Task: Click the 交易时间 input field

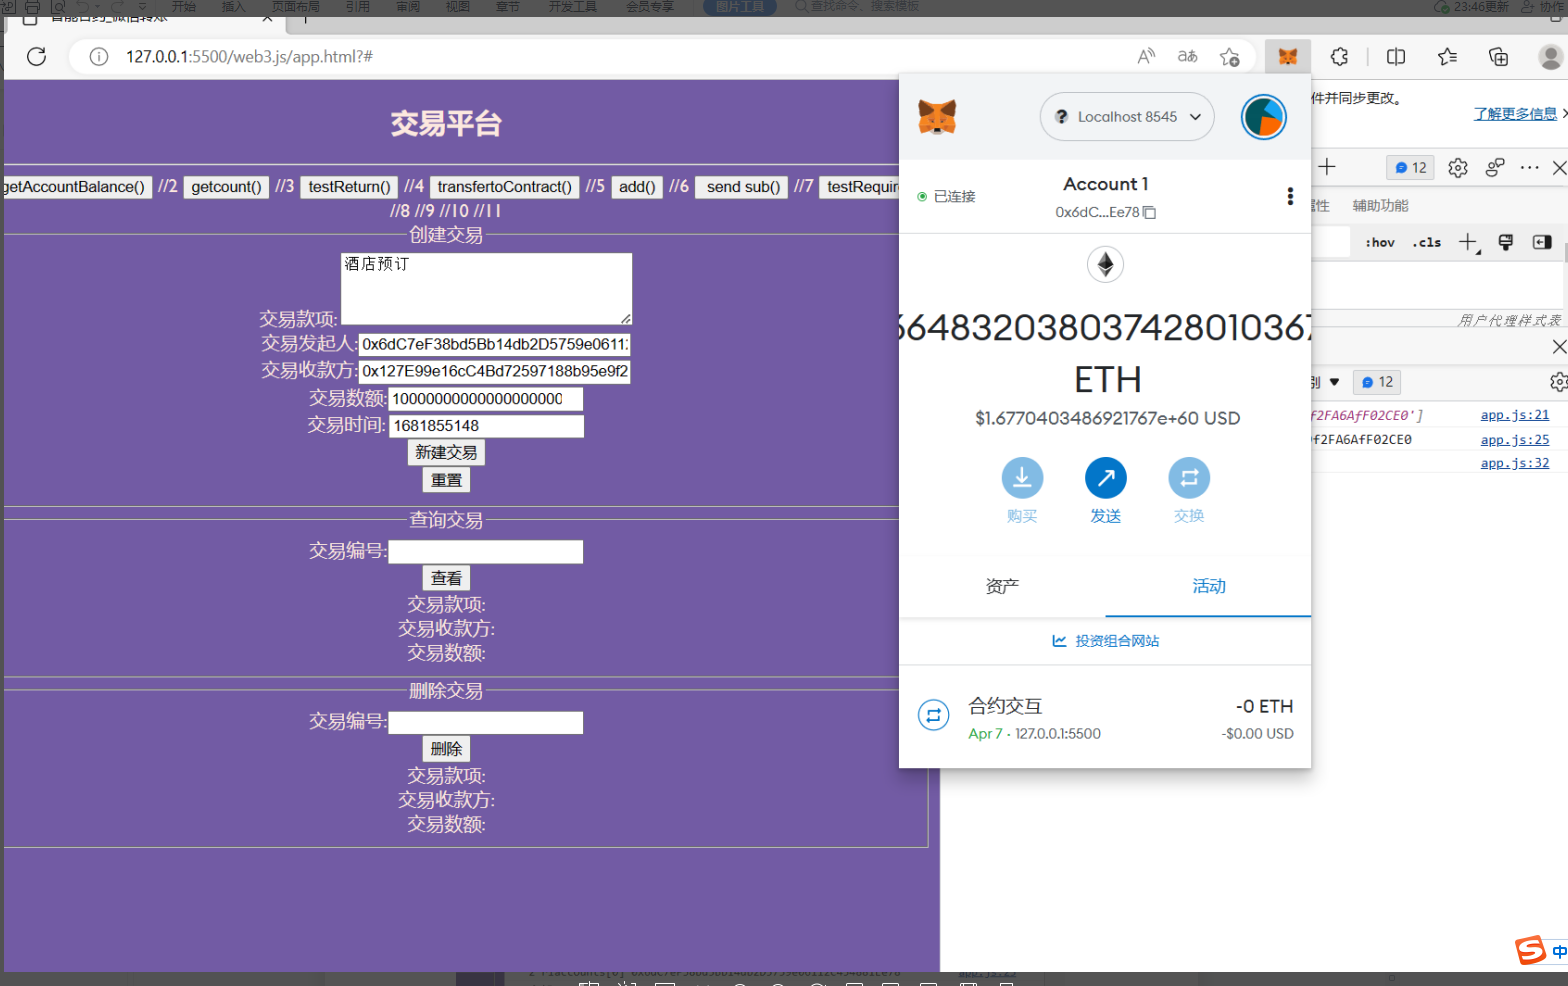Action: coord(485,426)
